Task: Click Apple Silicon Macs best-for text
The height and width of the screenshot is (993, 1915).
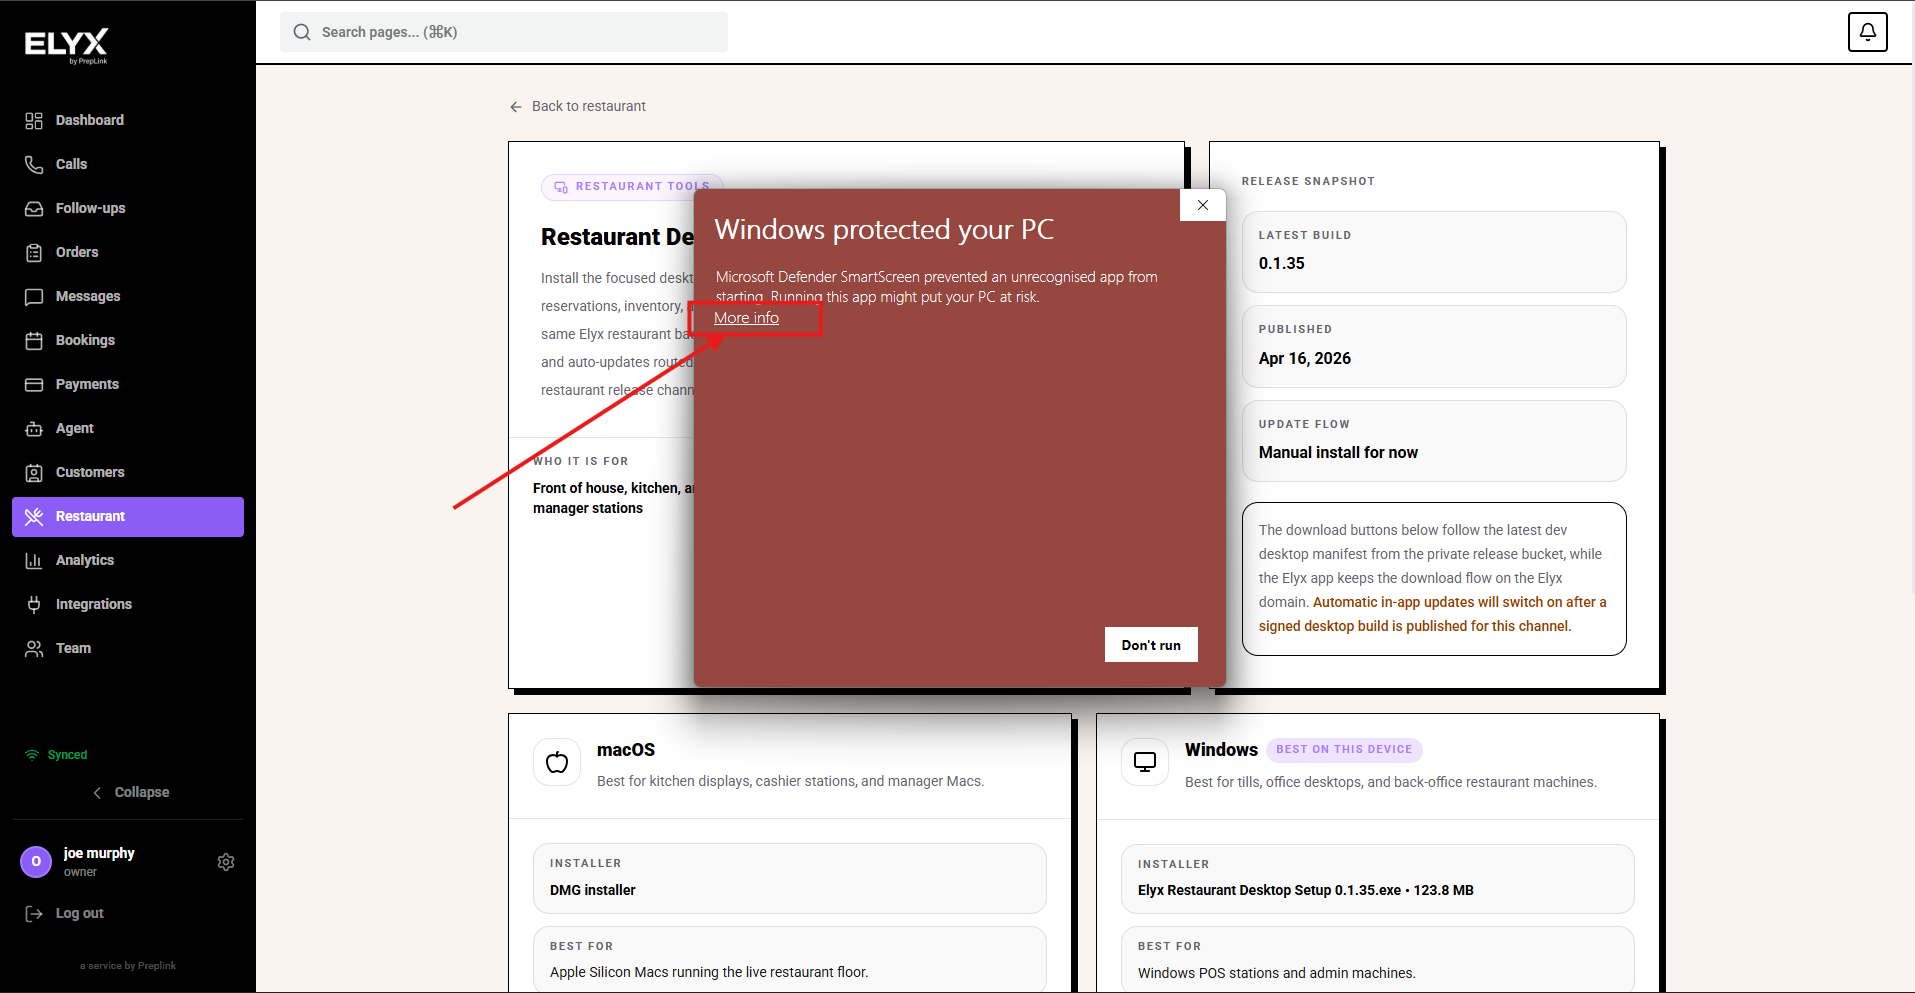Action: click(709, 972)
